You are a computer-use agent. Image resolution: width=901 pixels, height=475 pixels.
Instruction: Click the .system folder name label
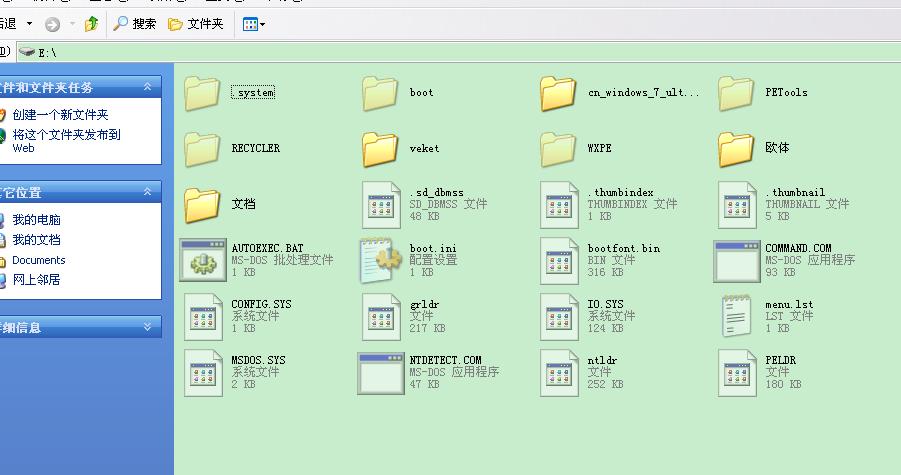(x=253, y=92)
